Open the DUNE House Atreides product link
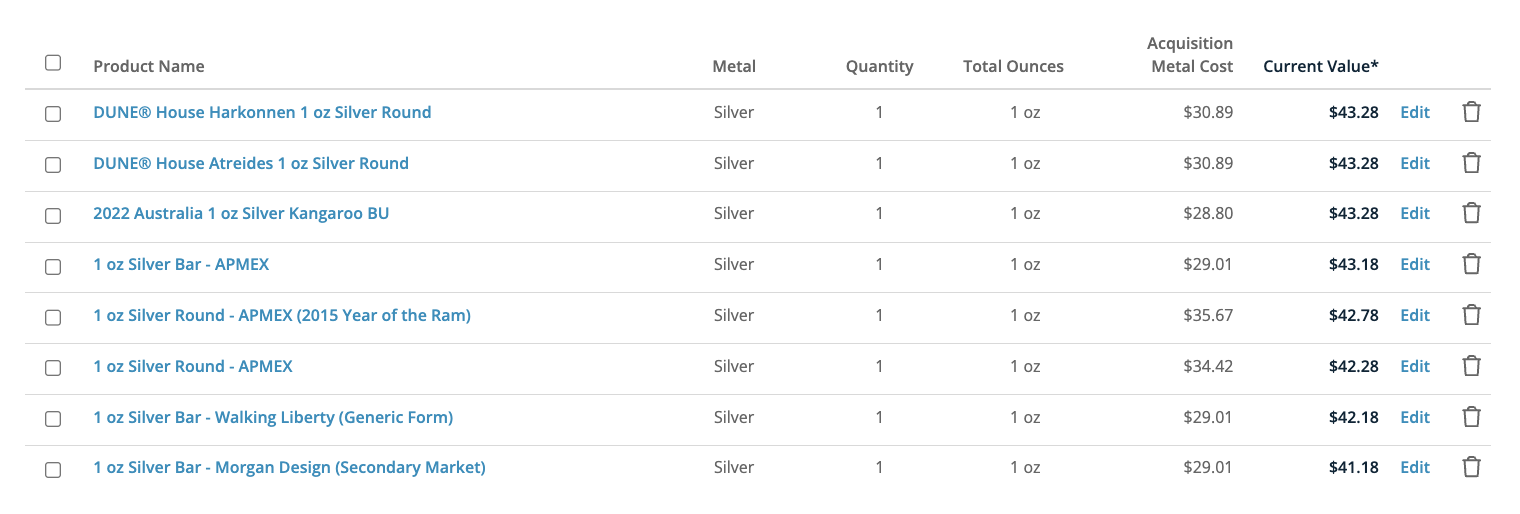 coord(251,163)
